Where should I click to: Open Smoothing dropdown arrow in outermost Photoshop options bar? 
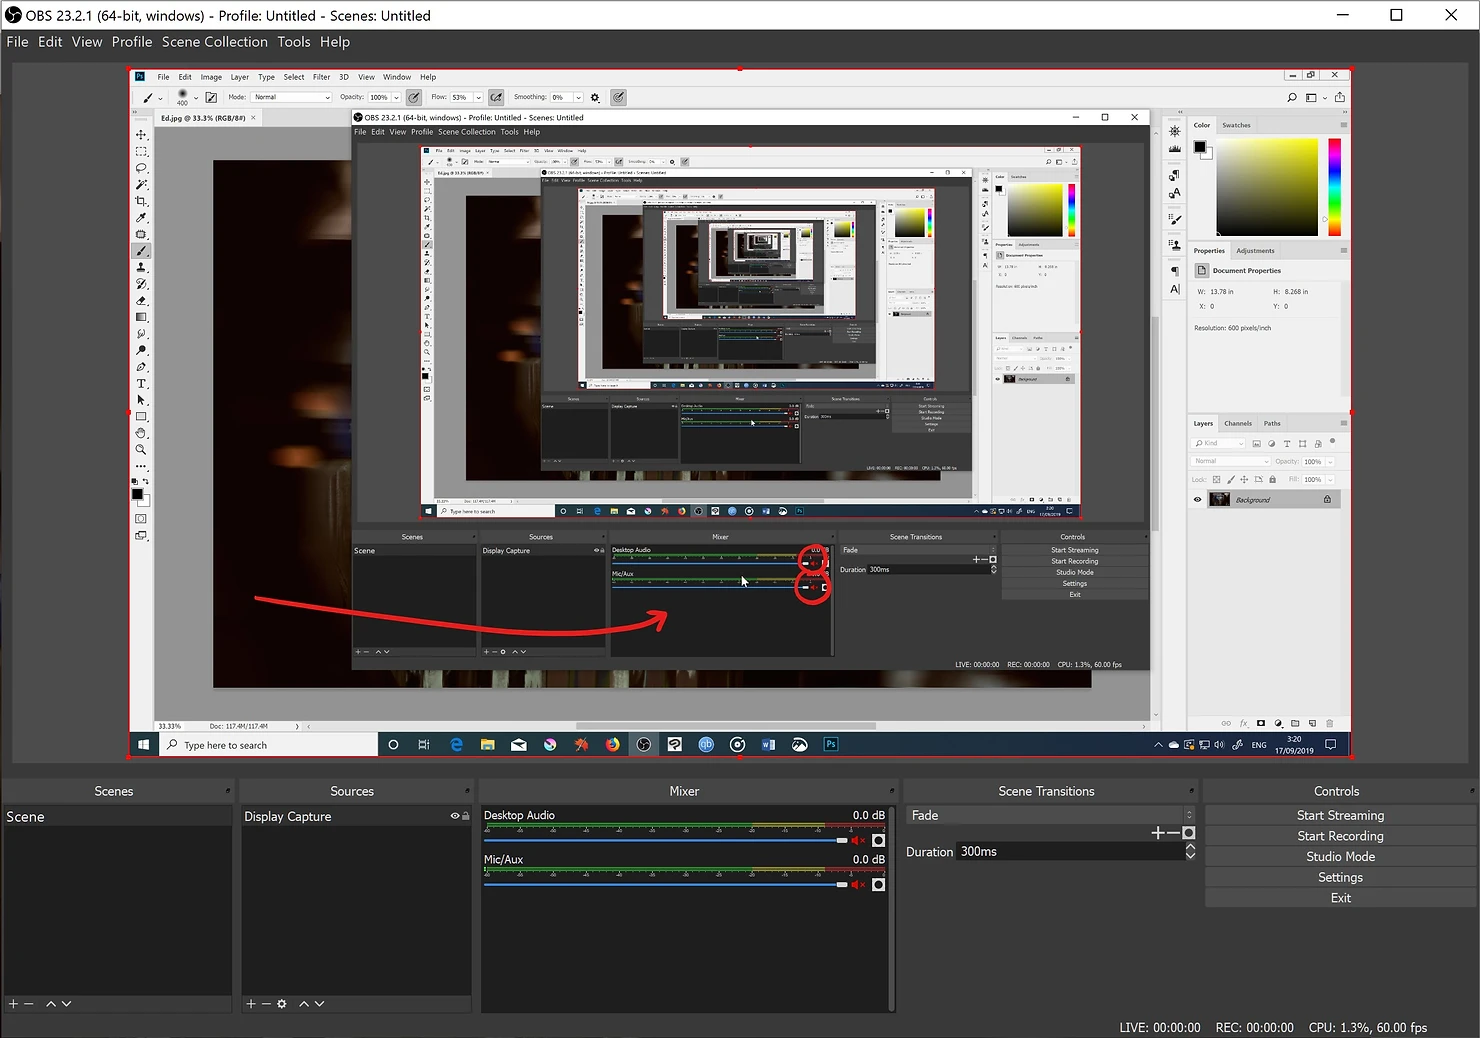tap(578, 97)
